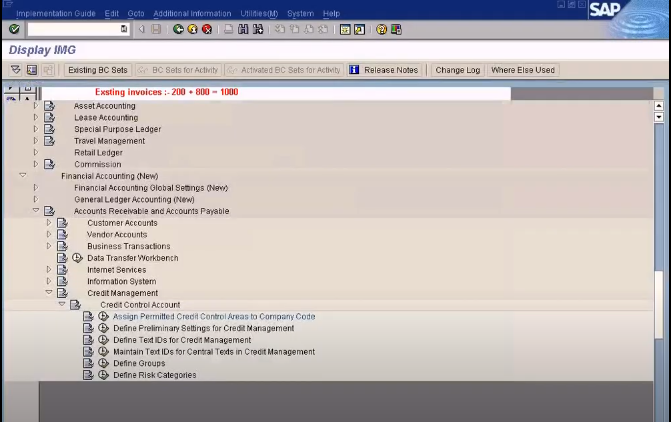Click the vertical scrollbar down arrow below it

[659, 117]
